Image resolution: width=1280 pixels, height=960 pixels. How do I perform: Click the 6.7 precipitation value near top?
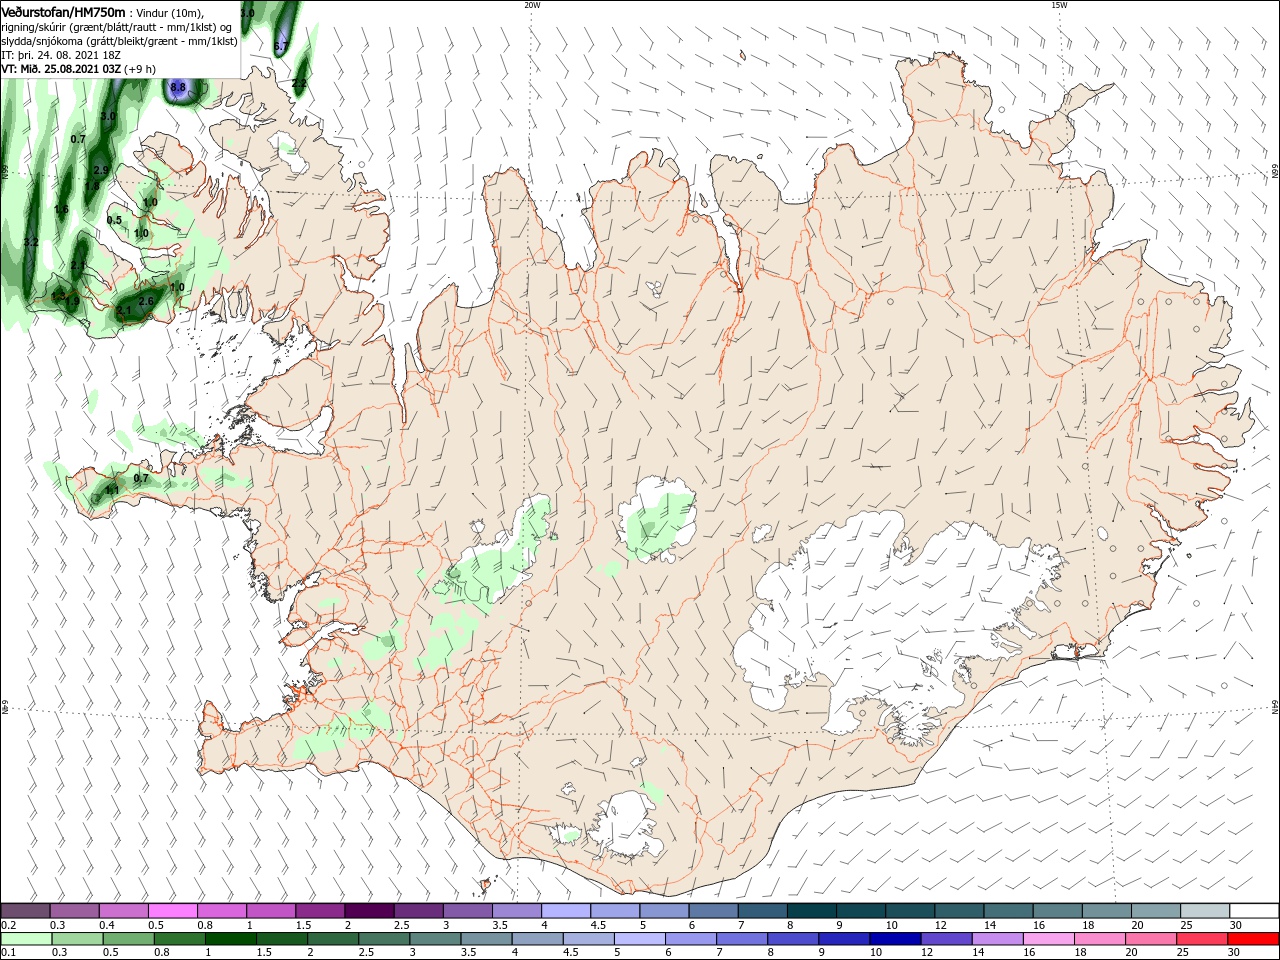click(x=281, y=46)
